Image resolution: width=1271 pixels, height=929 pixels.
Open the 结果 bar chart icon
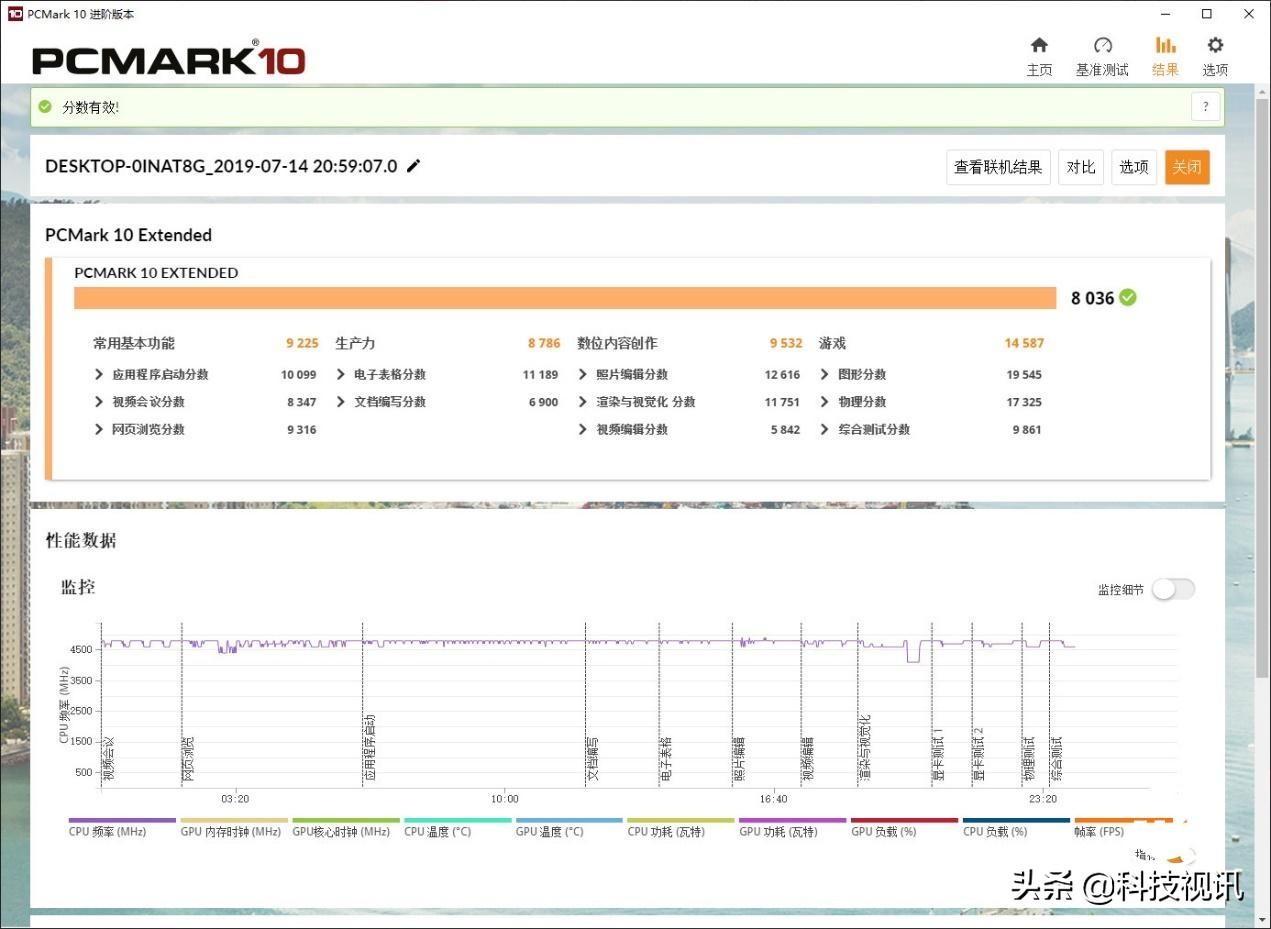[1165, 45]
